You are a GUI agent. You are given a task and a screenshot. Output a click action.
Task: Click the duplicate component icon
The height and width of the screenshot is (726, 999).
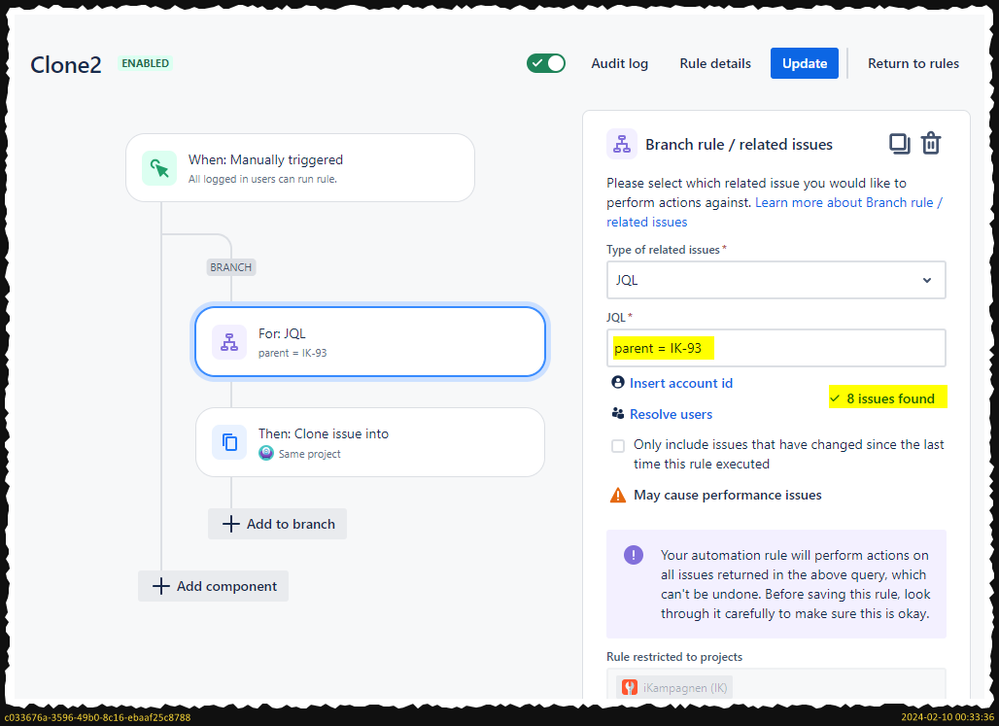[x=899, y=144]
